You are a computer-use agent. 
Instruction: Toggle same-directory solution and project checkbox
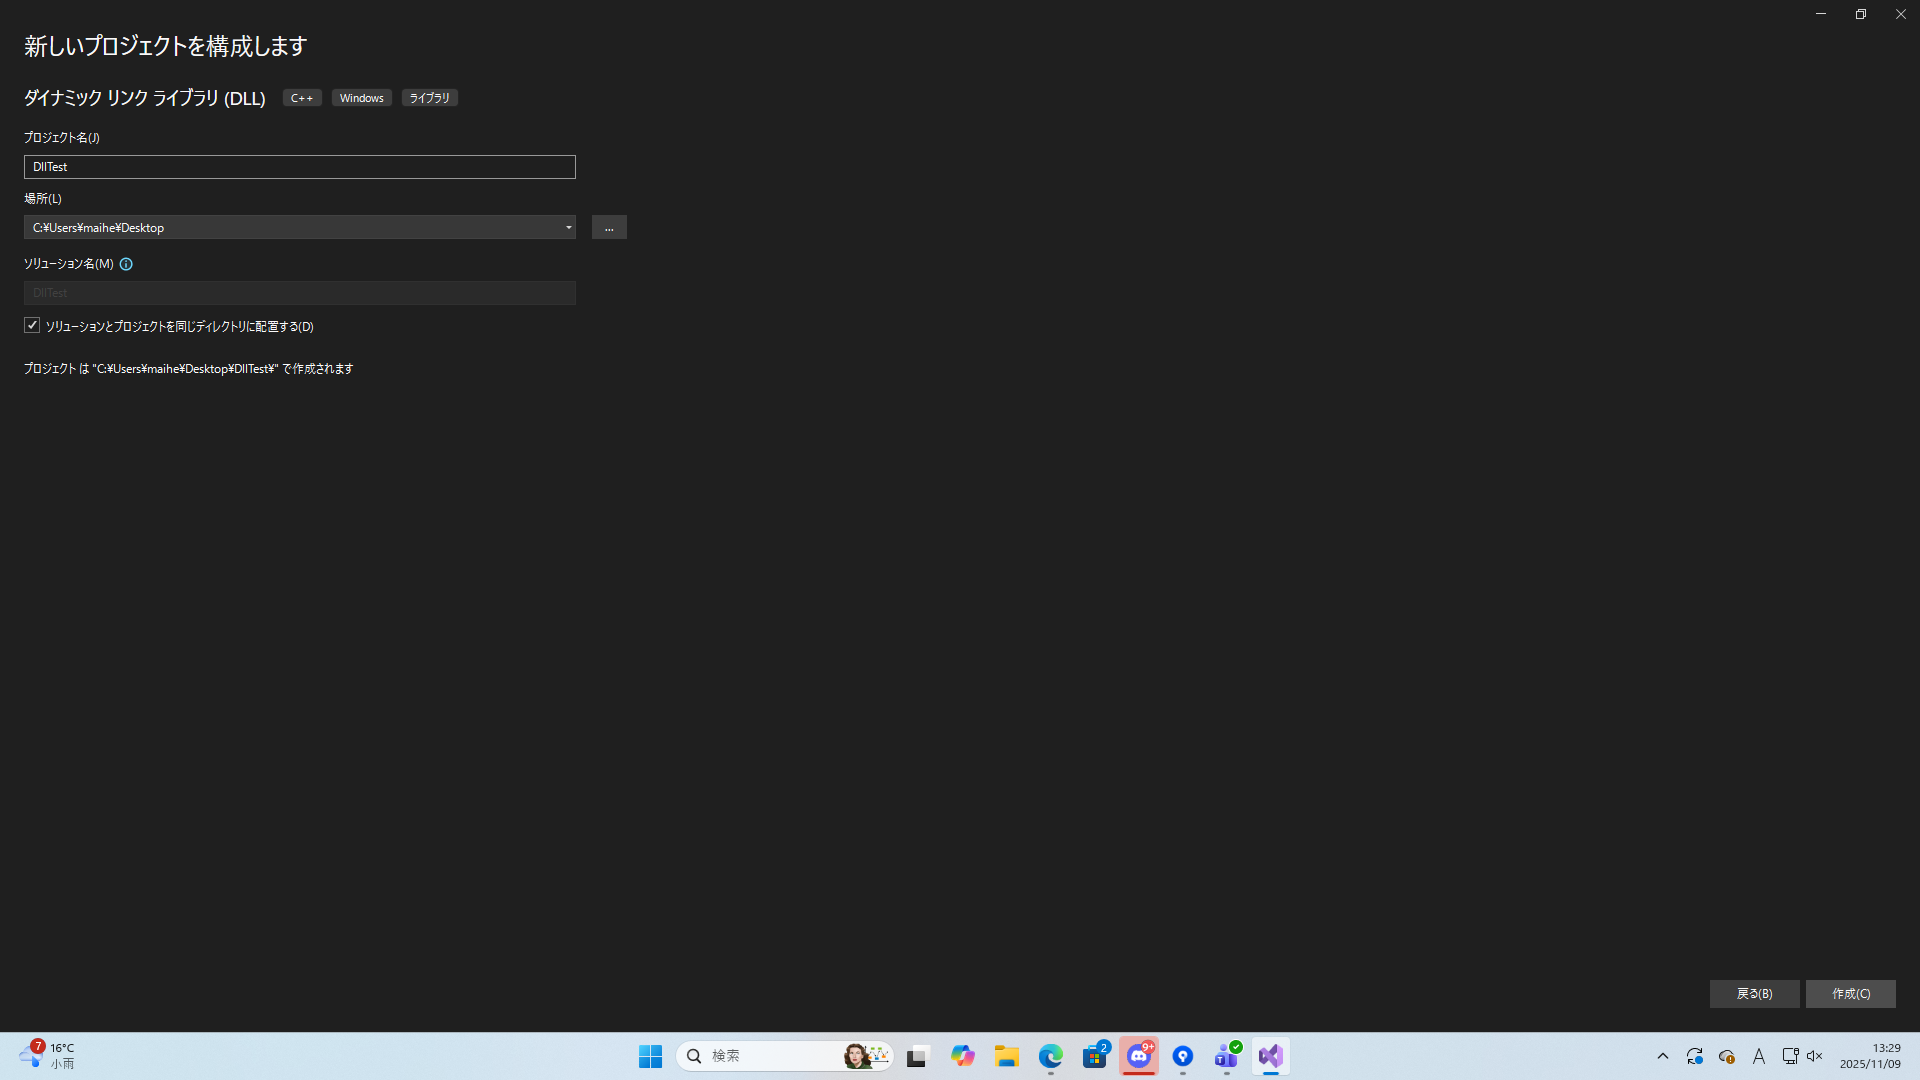[32, 326]
